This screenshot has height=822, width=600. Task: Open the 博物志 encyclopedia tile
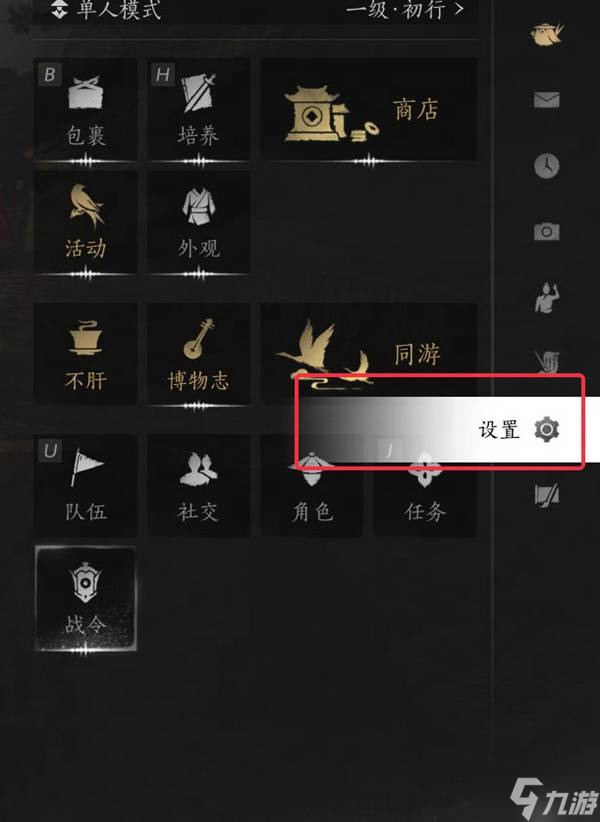point(199,354)
